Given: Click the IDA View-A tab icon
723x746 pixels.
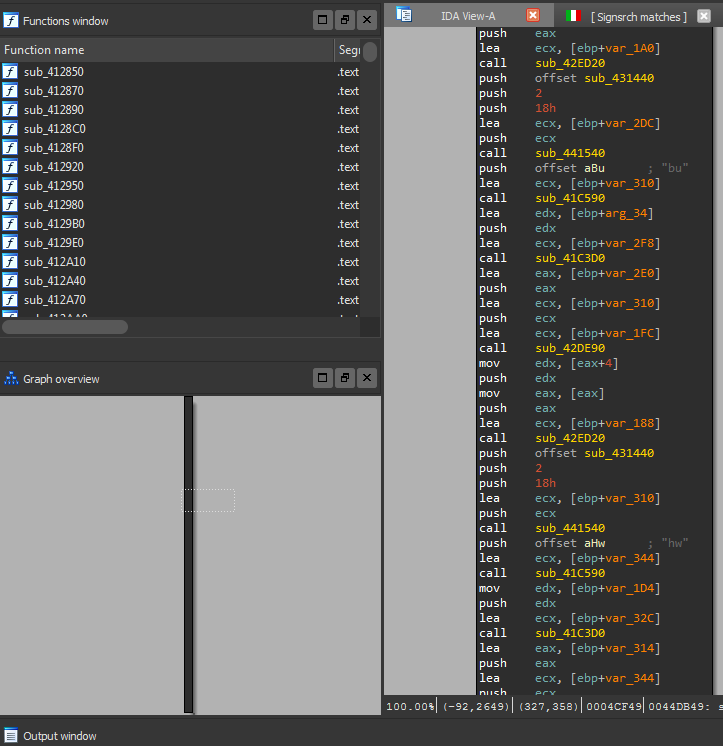Looking at the screenshot, I should point(404,15).
